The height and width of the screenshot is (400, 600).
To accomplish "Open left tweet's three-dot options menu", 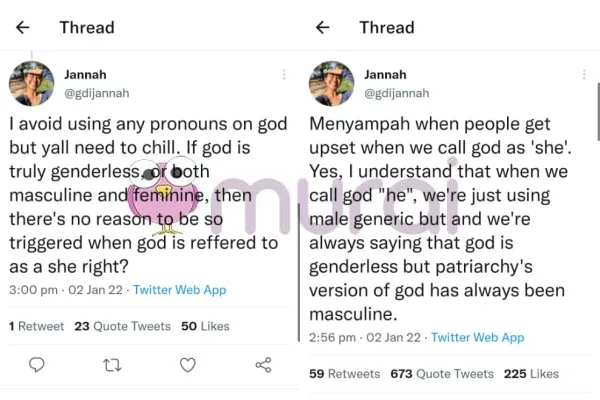I will (x=283, y=75).
